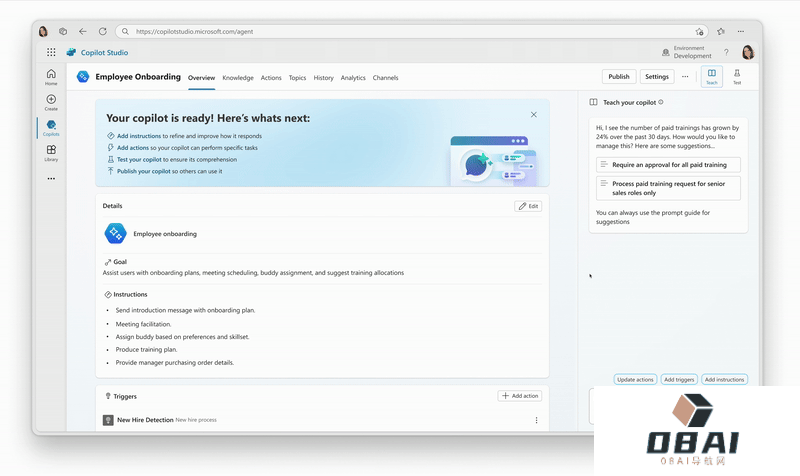Click Add action in the Triggers card
This screenshot has height=476, width=800.
pyautogui.click(x=519, y=396)
